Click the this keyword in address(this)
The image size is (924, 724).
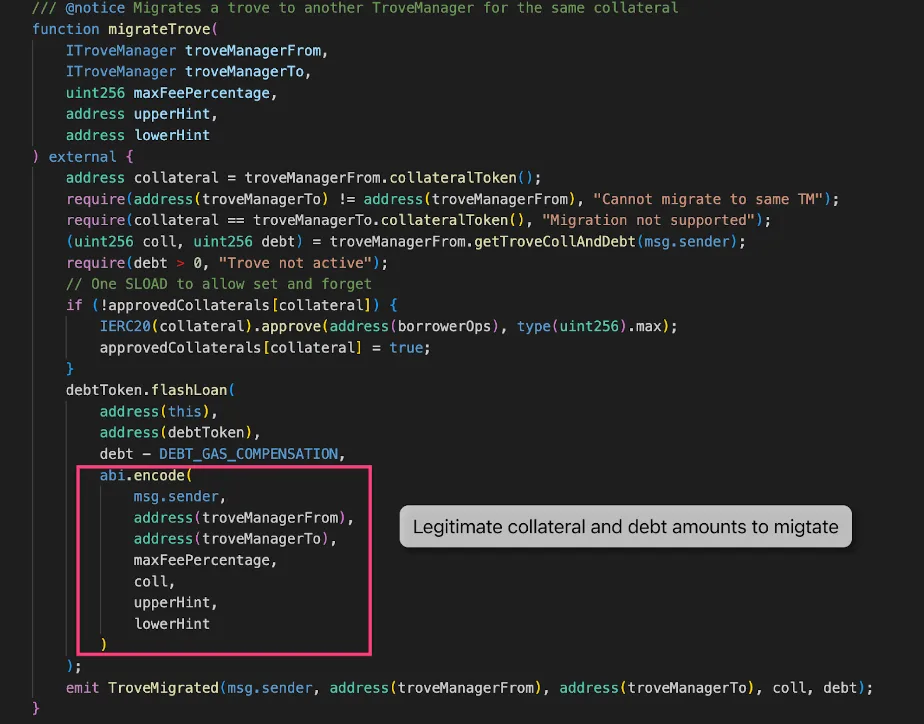coord(184,411)
